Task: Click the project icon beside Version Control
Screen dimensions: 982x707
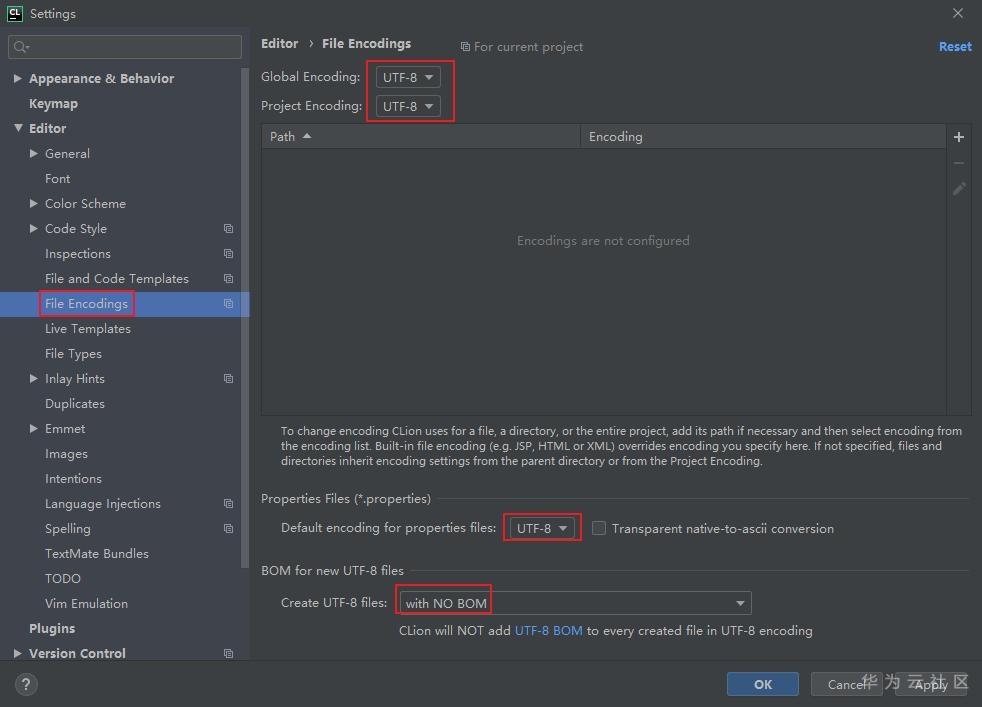Action: click(229, 653)
